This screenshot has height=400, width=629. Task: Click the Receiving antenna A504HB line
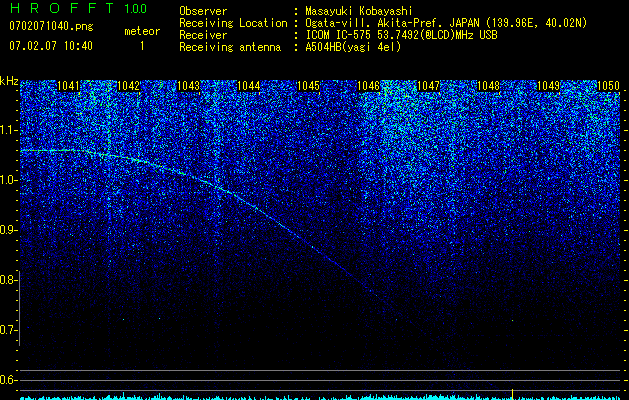coord(290,47)
